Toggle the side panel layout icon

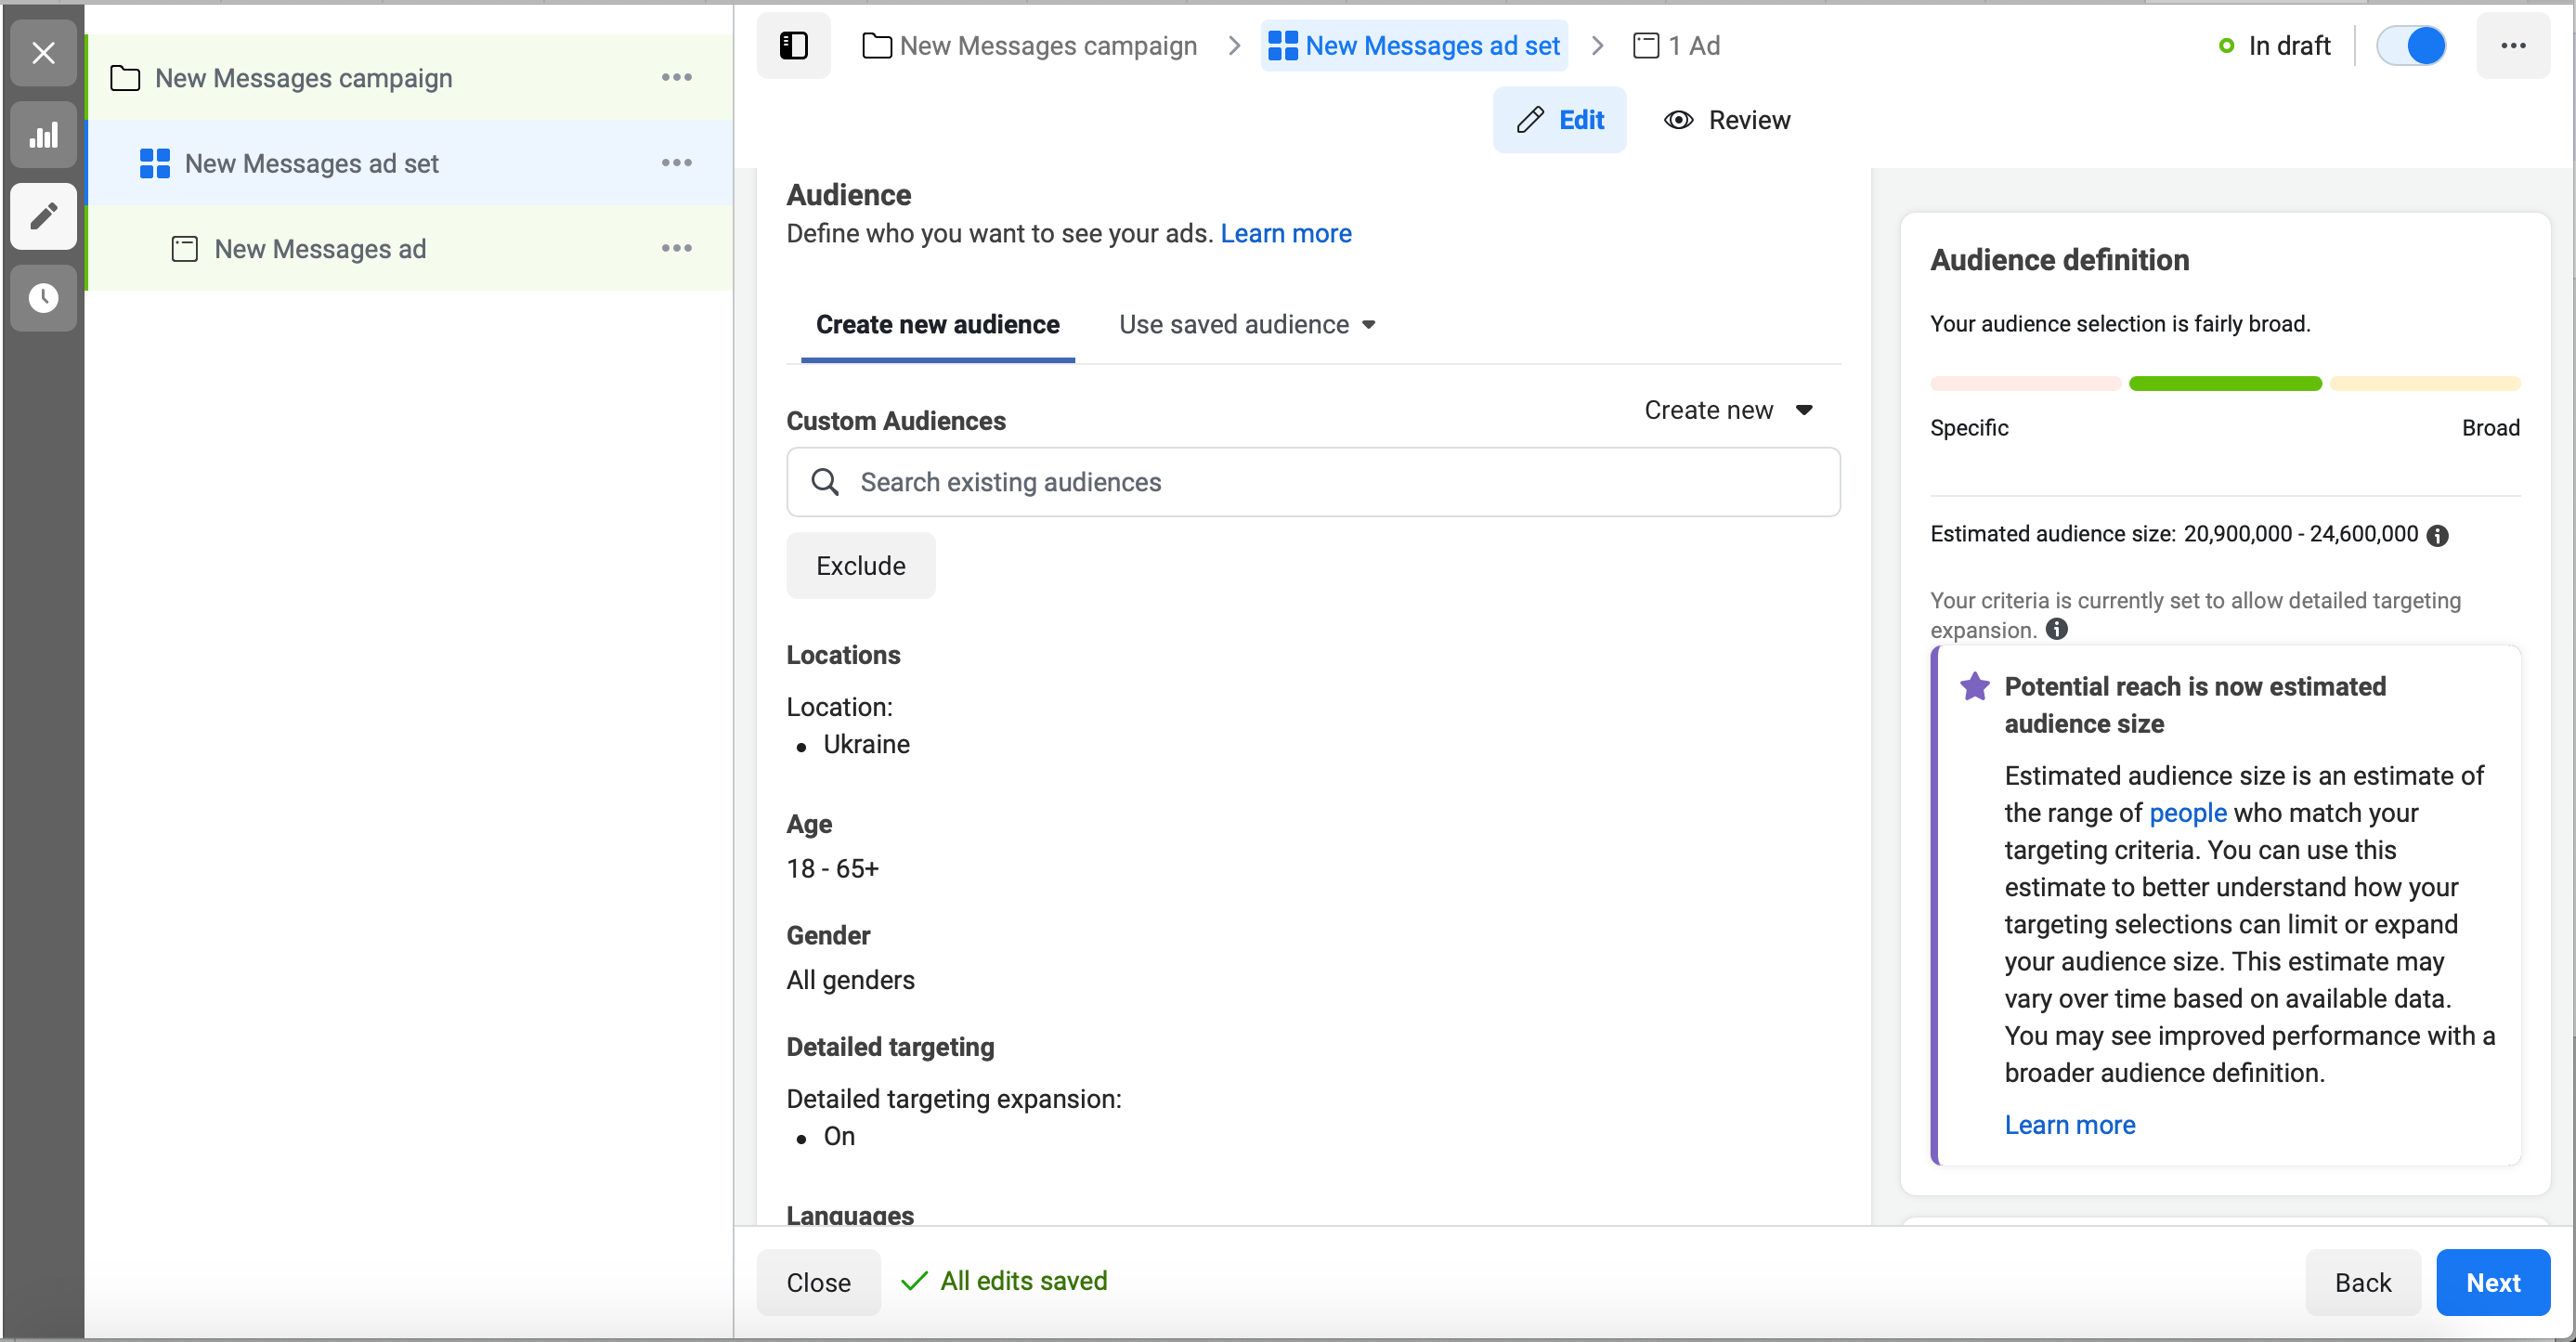(x=793, y=45)
